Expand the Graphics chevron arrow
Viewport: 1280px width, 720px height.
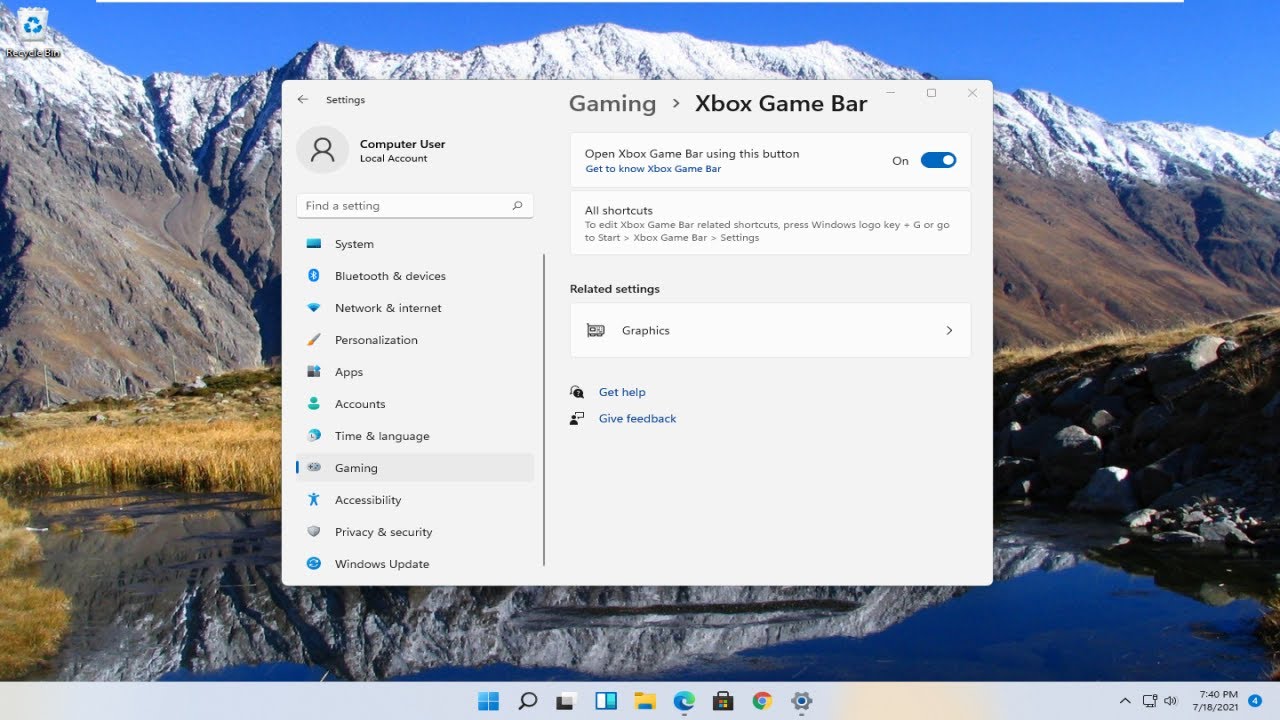point(949,331)
